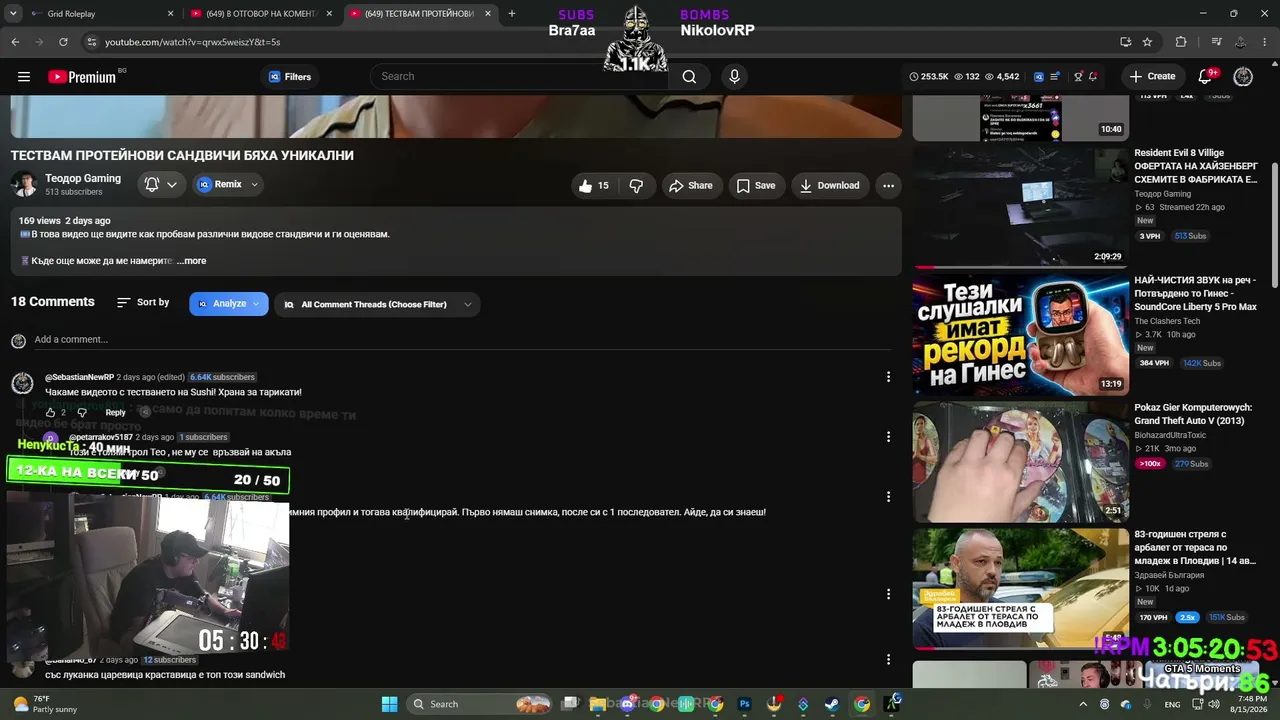The width and height of the screenshot is (1280, 720).
Task: Open the weather widget showing 76°F
Action: click(x=47, y=704)
